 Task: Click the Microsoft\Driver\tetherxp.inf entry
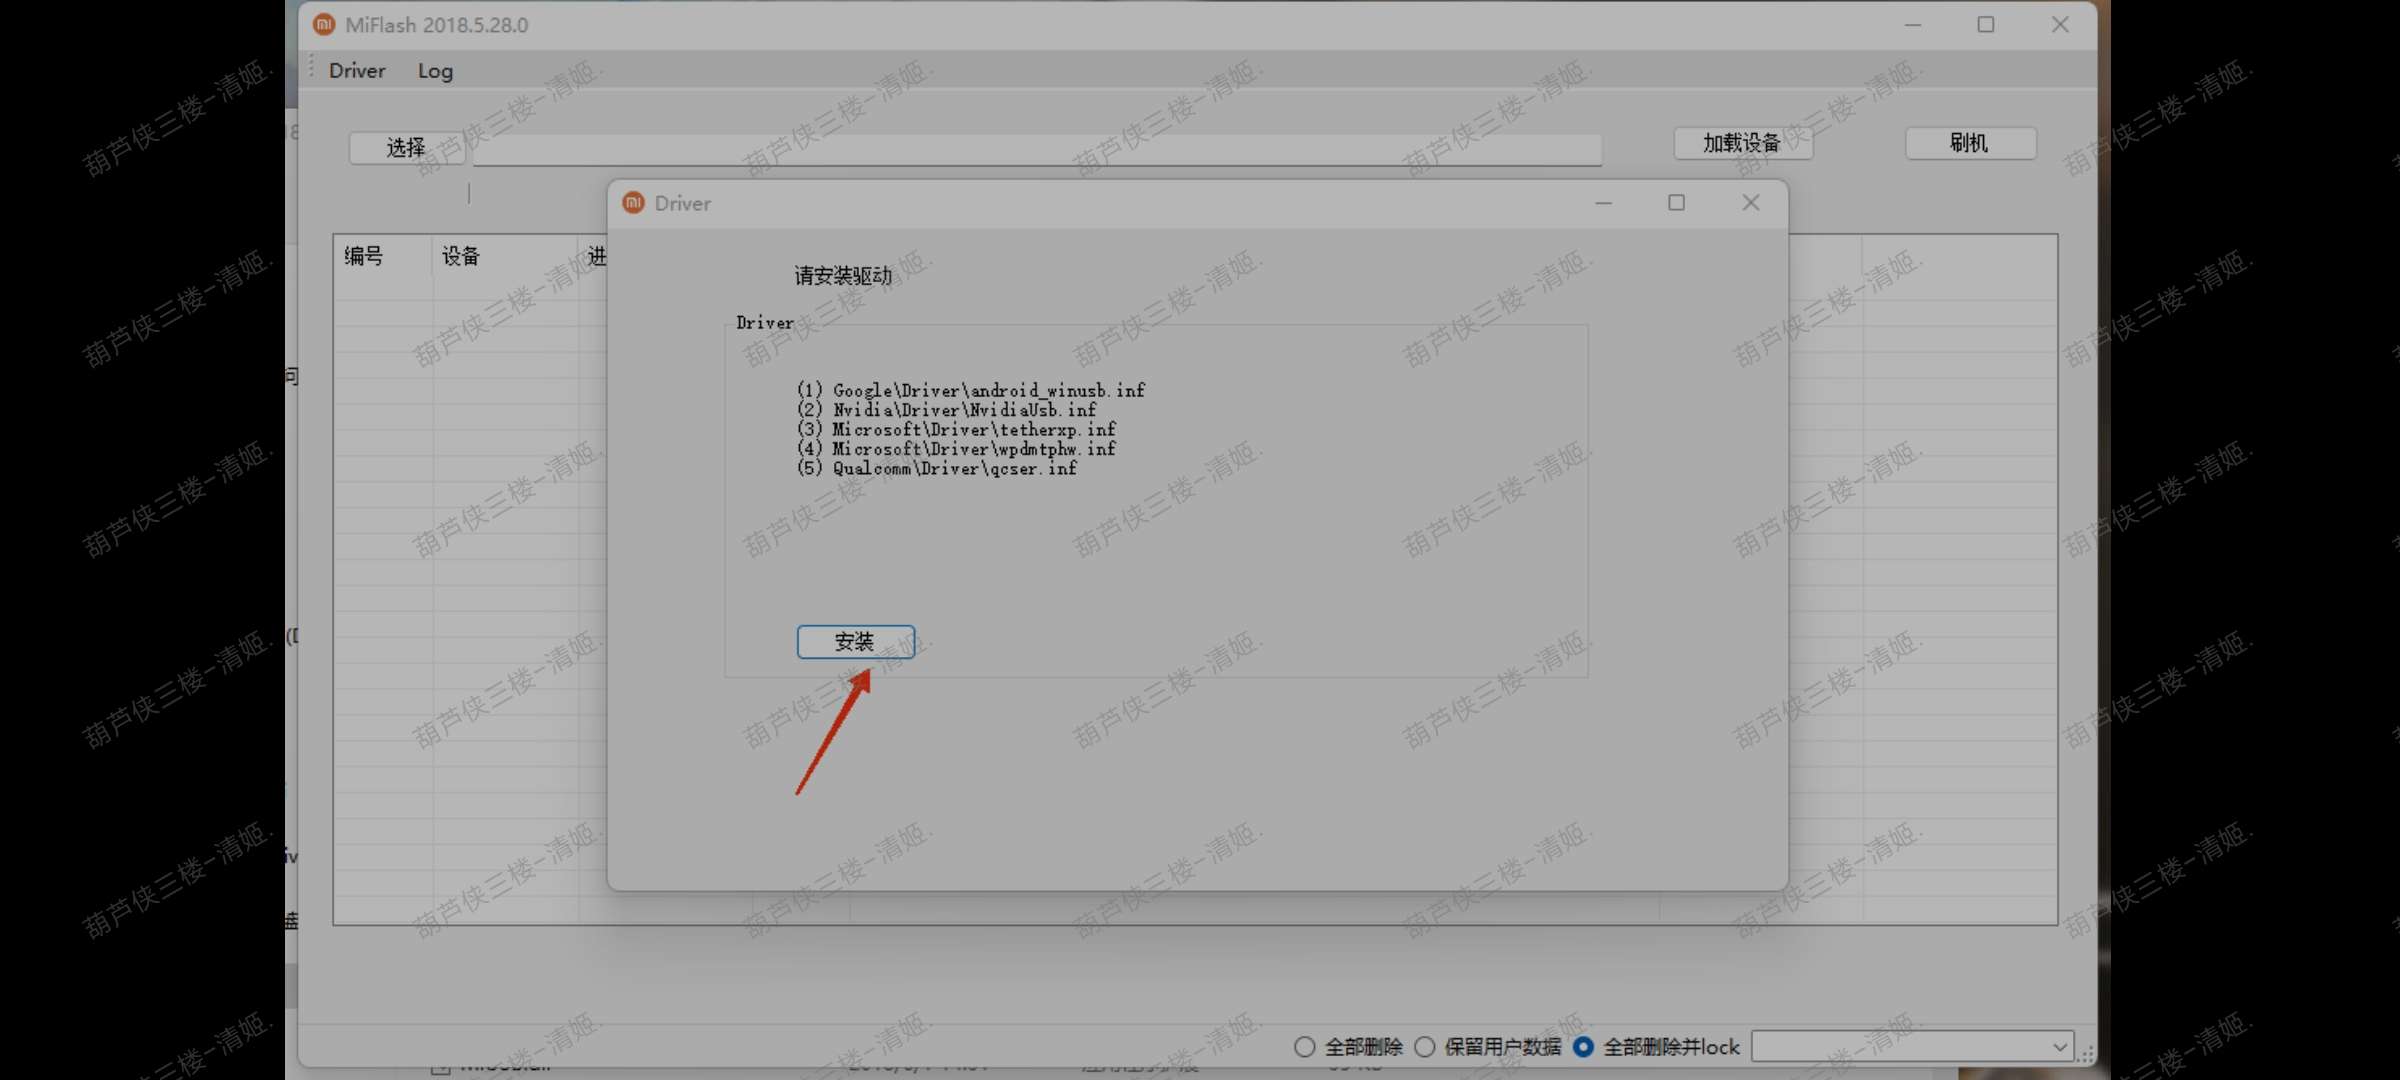(x=956, y=429)
